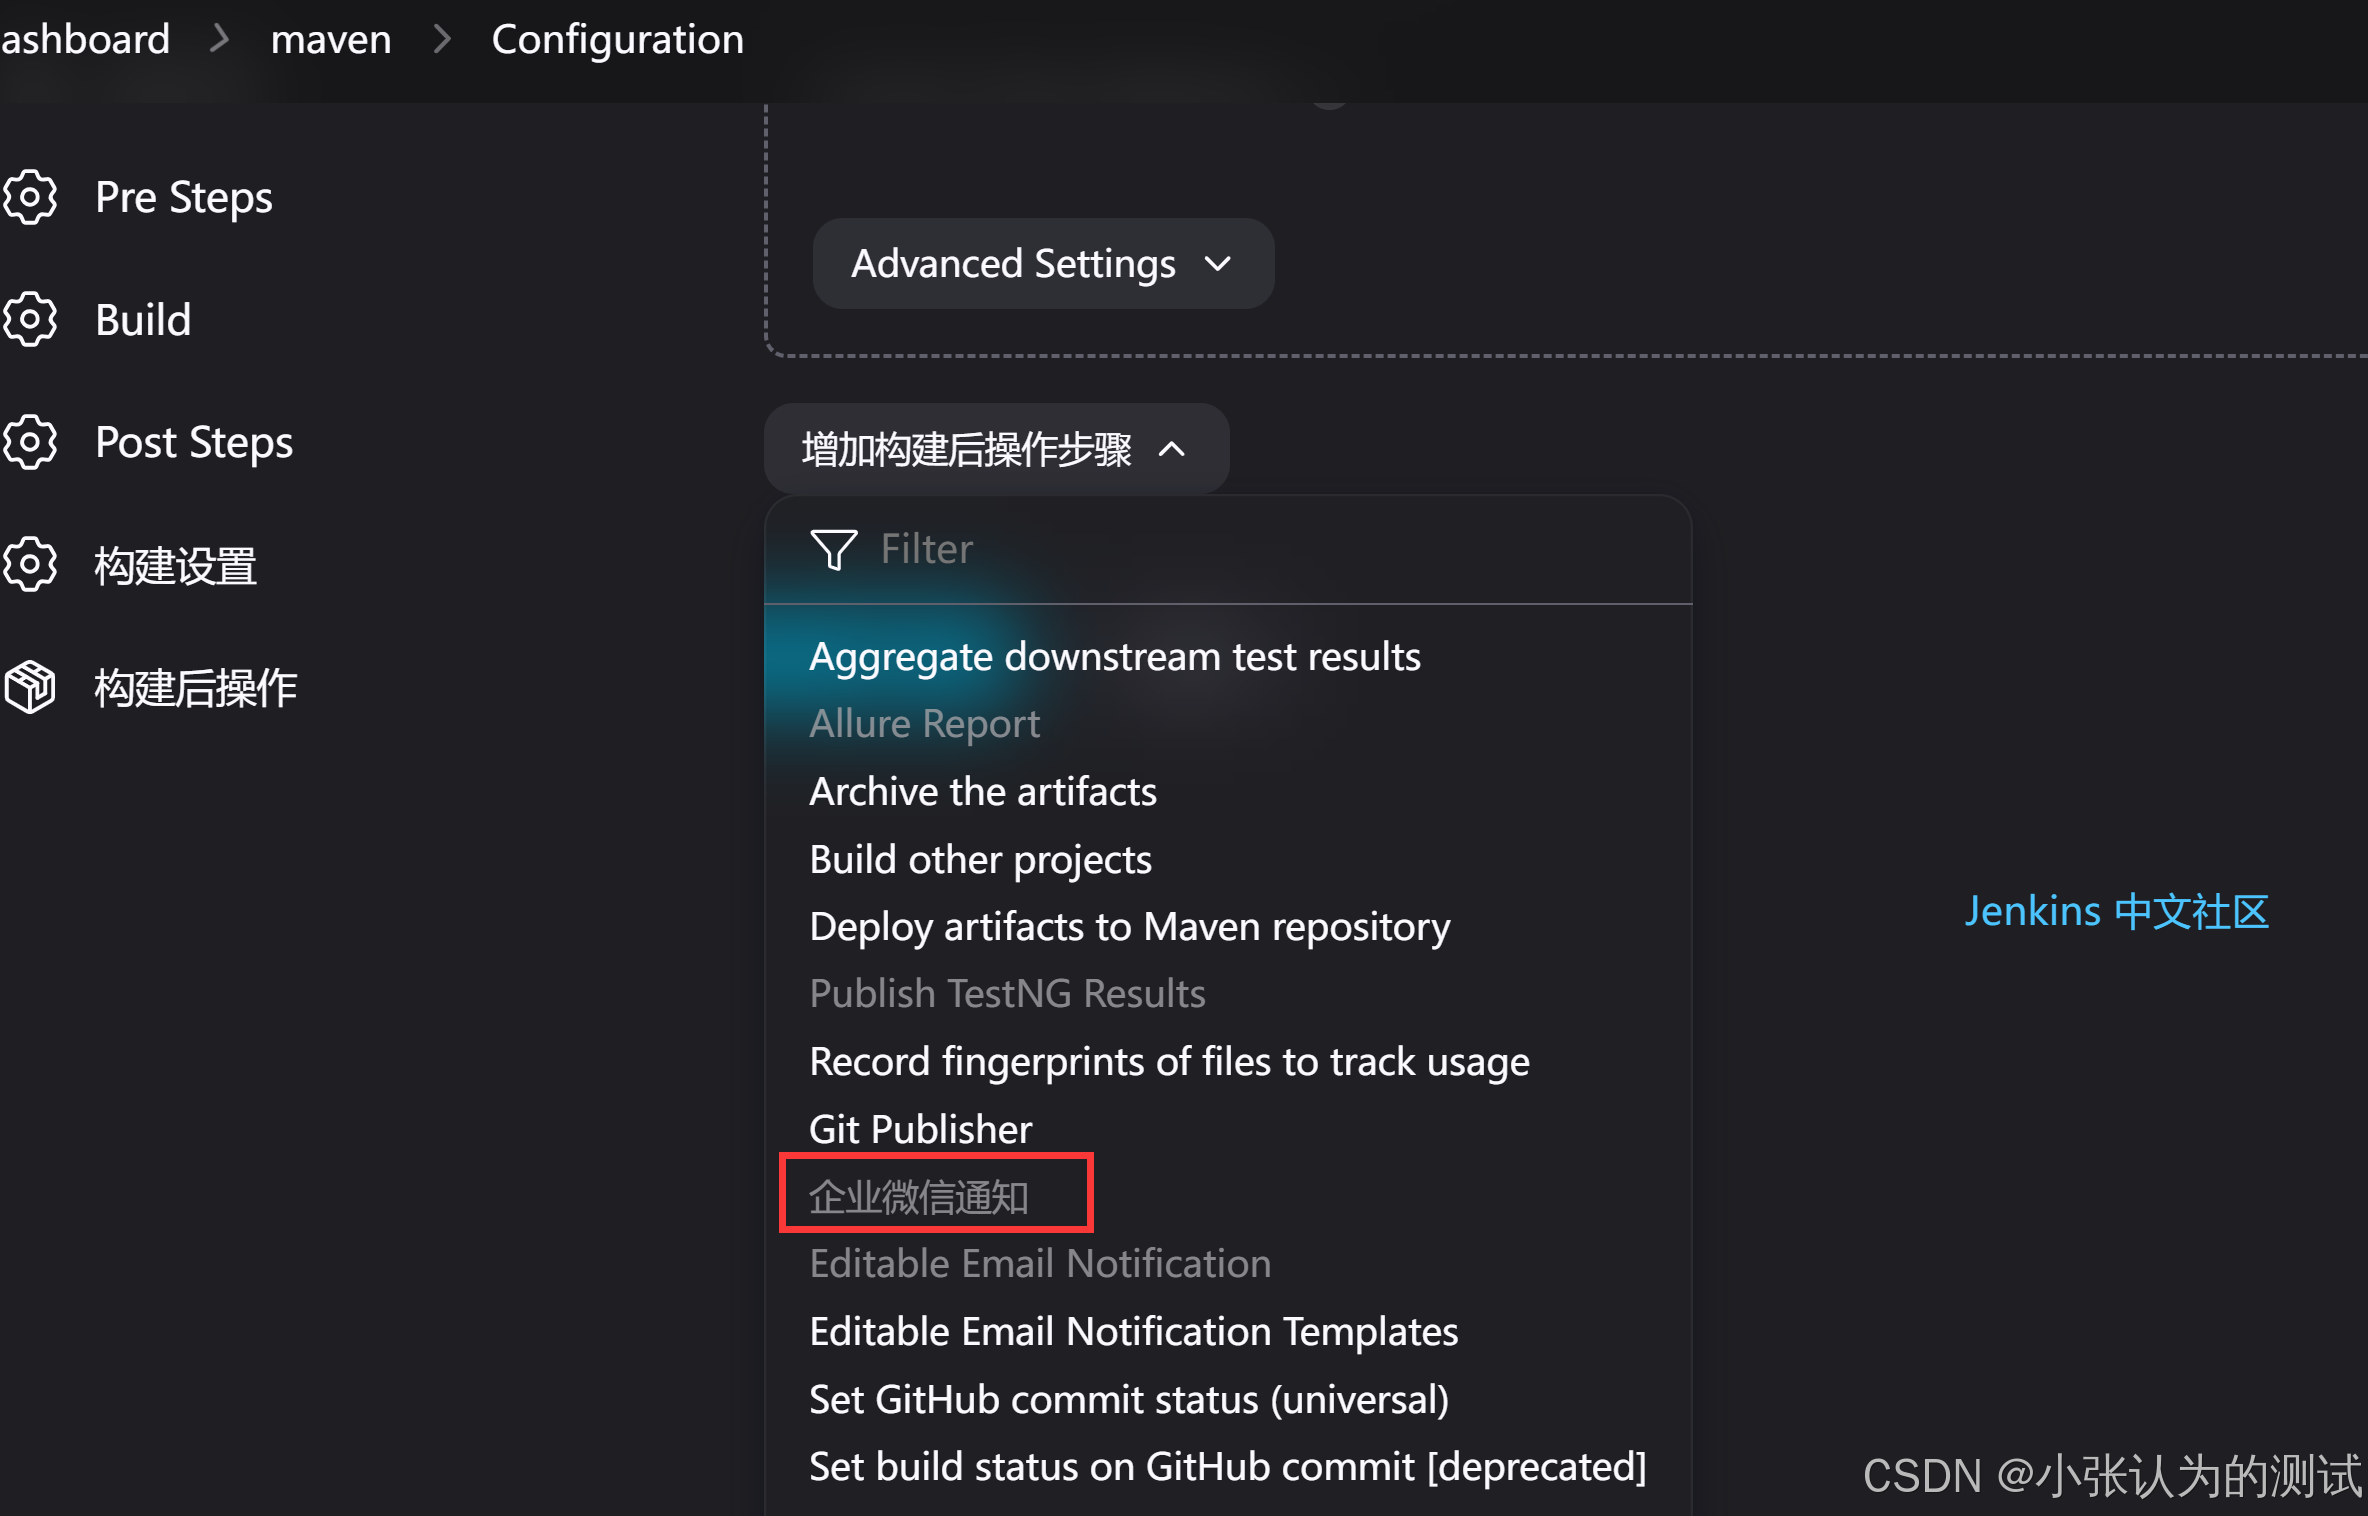Click the chevron after maven breadcrumb
This screenshot has width=2368, height=1516.
pos(442,40)
